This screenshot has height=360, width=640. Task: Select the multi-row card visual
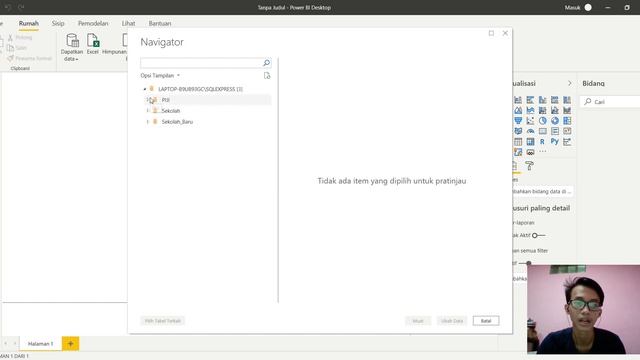(x=555, y=131)
